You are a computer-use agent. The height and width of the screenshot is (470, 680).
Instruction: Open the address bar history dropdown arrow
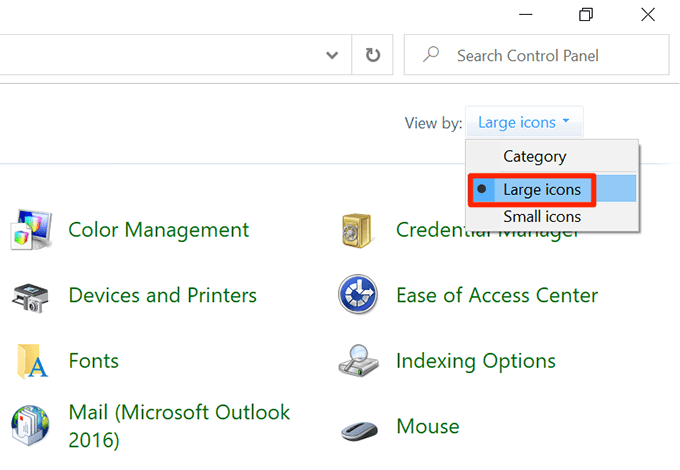(x=333, y=56)
